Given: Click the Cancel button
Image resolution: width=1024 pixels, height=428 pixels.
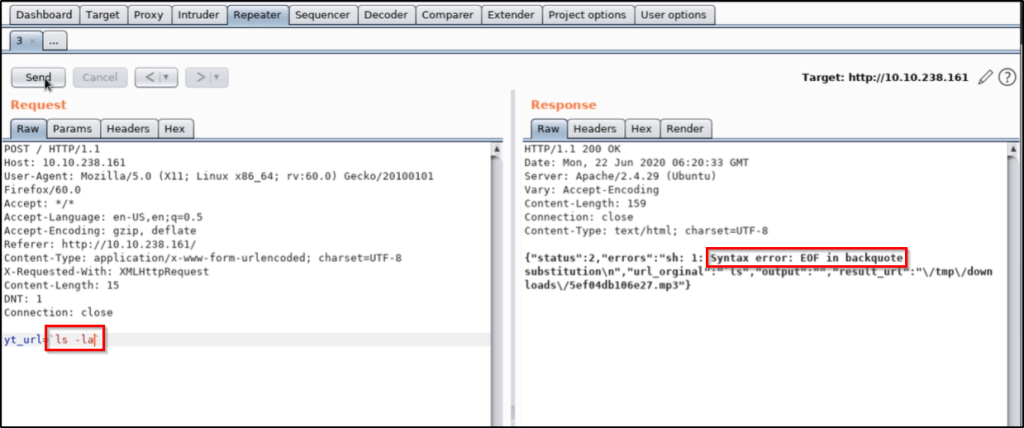Looking at the screenshot, I should [99, 77].
